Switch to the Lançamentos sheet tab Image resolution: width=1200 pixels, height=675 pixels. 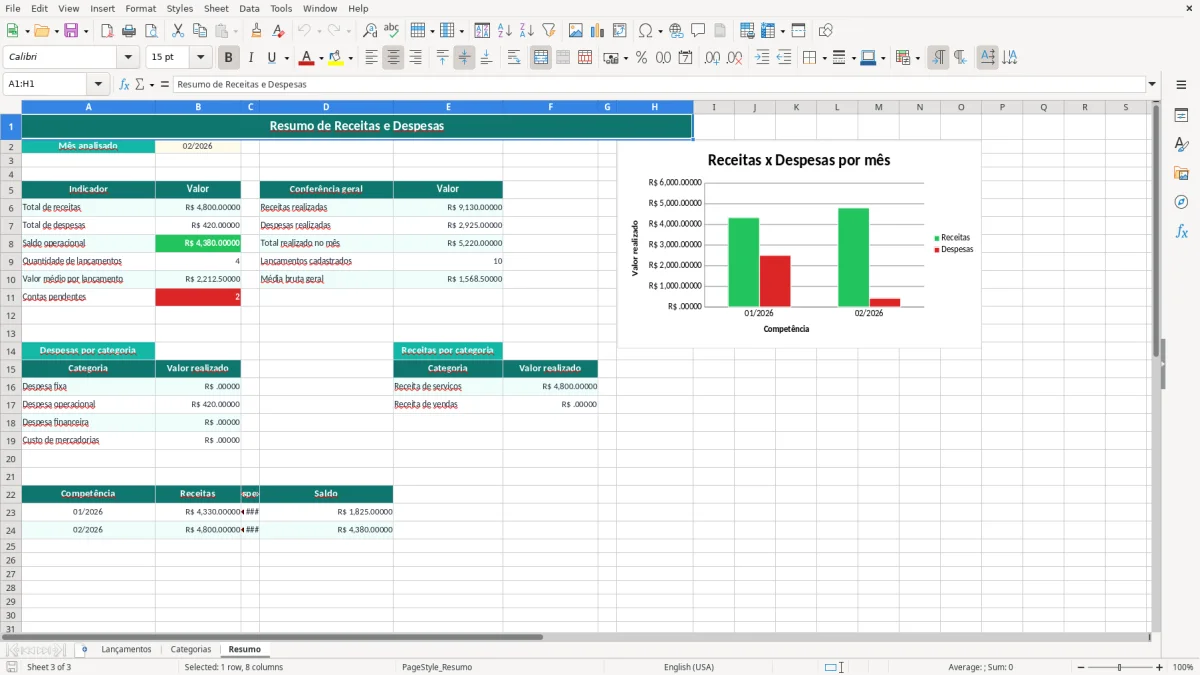coord(126,649)
